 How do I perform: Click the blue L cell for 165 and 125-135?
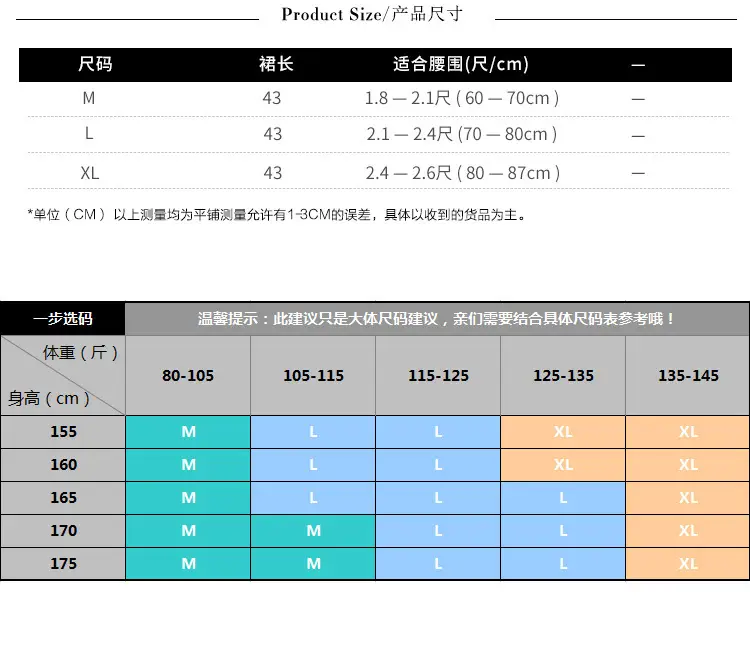click(x=563, y=498)
